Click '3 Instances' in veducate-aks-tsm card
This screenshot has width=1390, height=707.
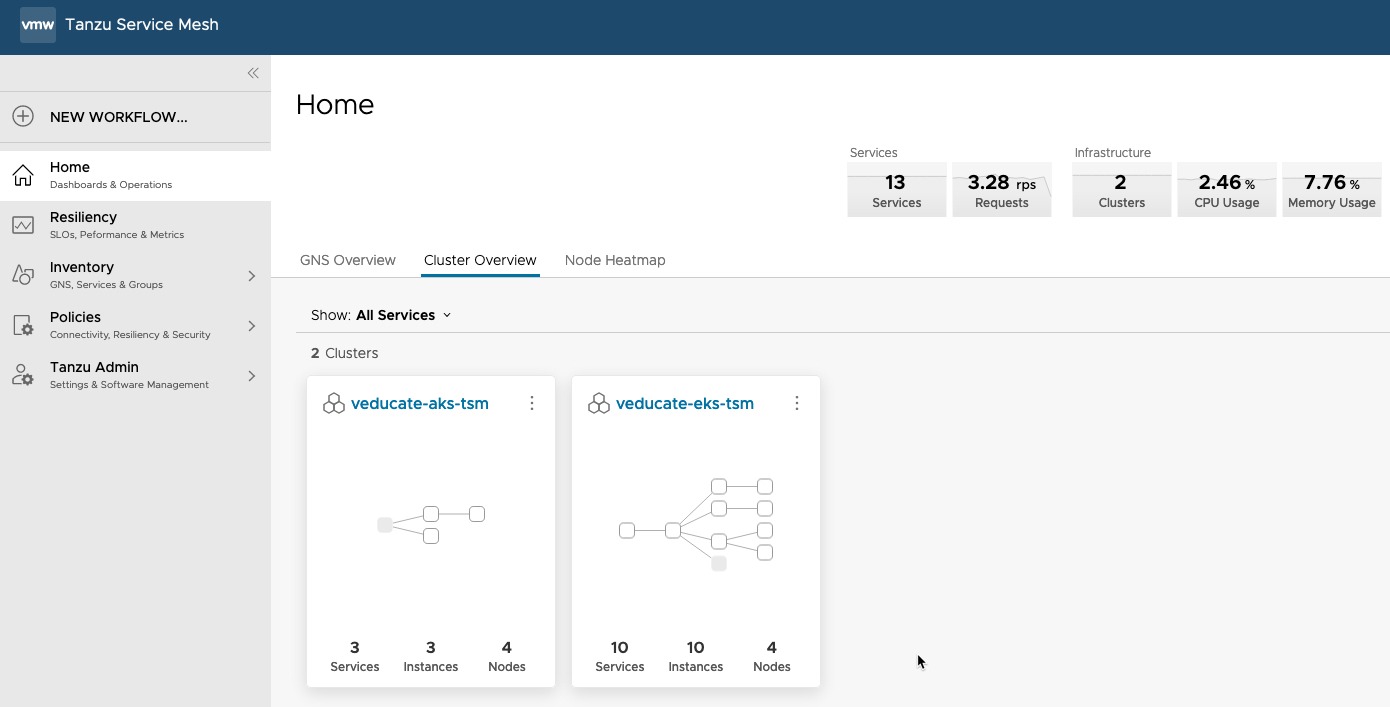[431, 656]
